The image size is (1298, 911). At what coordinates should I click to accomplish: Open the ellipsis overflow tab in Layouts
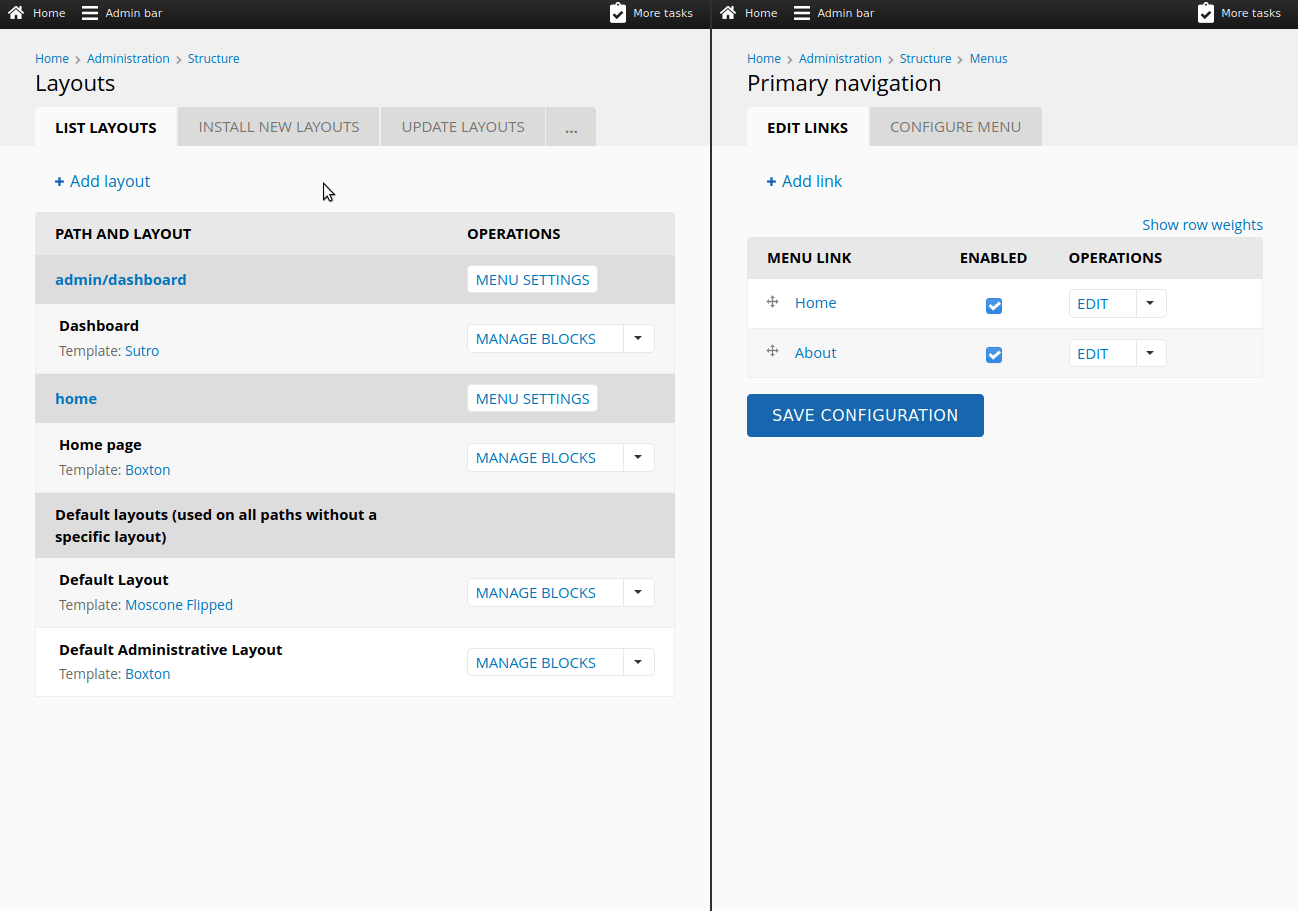(x=571, y=127)
